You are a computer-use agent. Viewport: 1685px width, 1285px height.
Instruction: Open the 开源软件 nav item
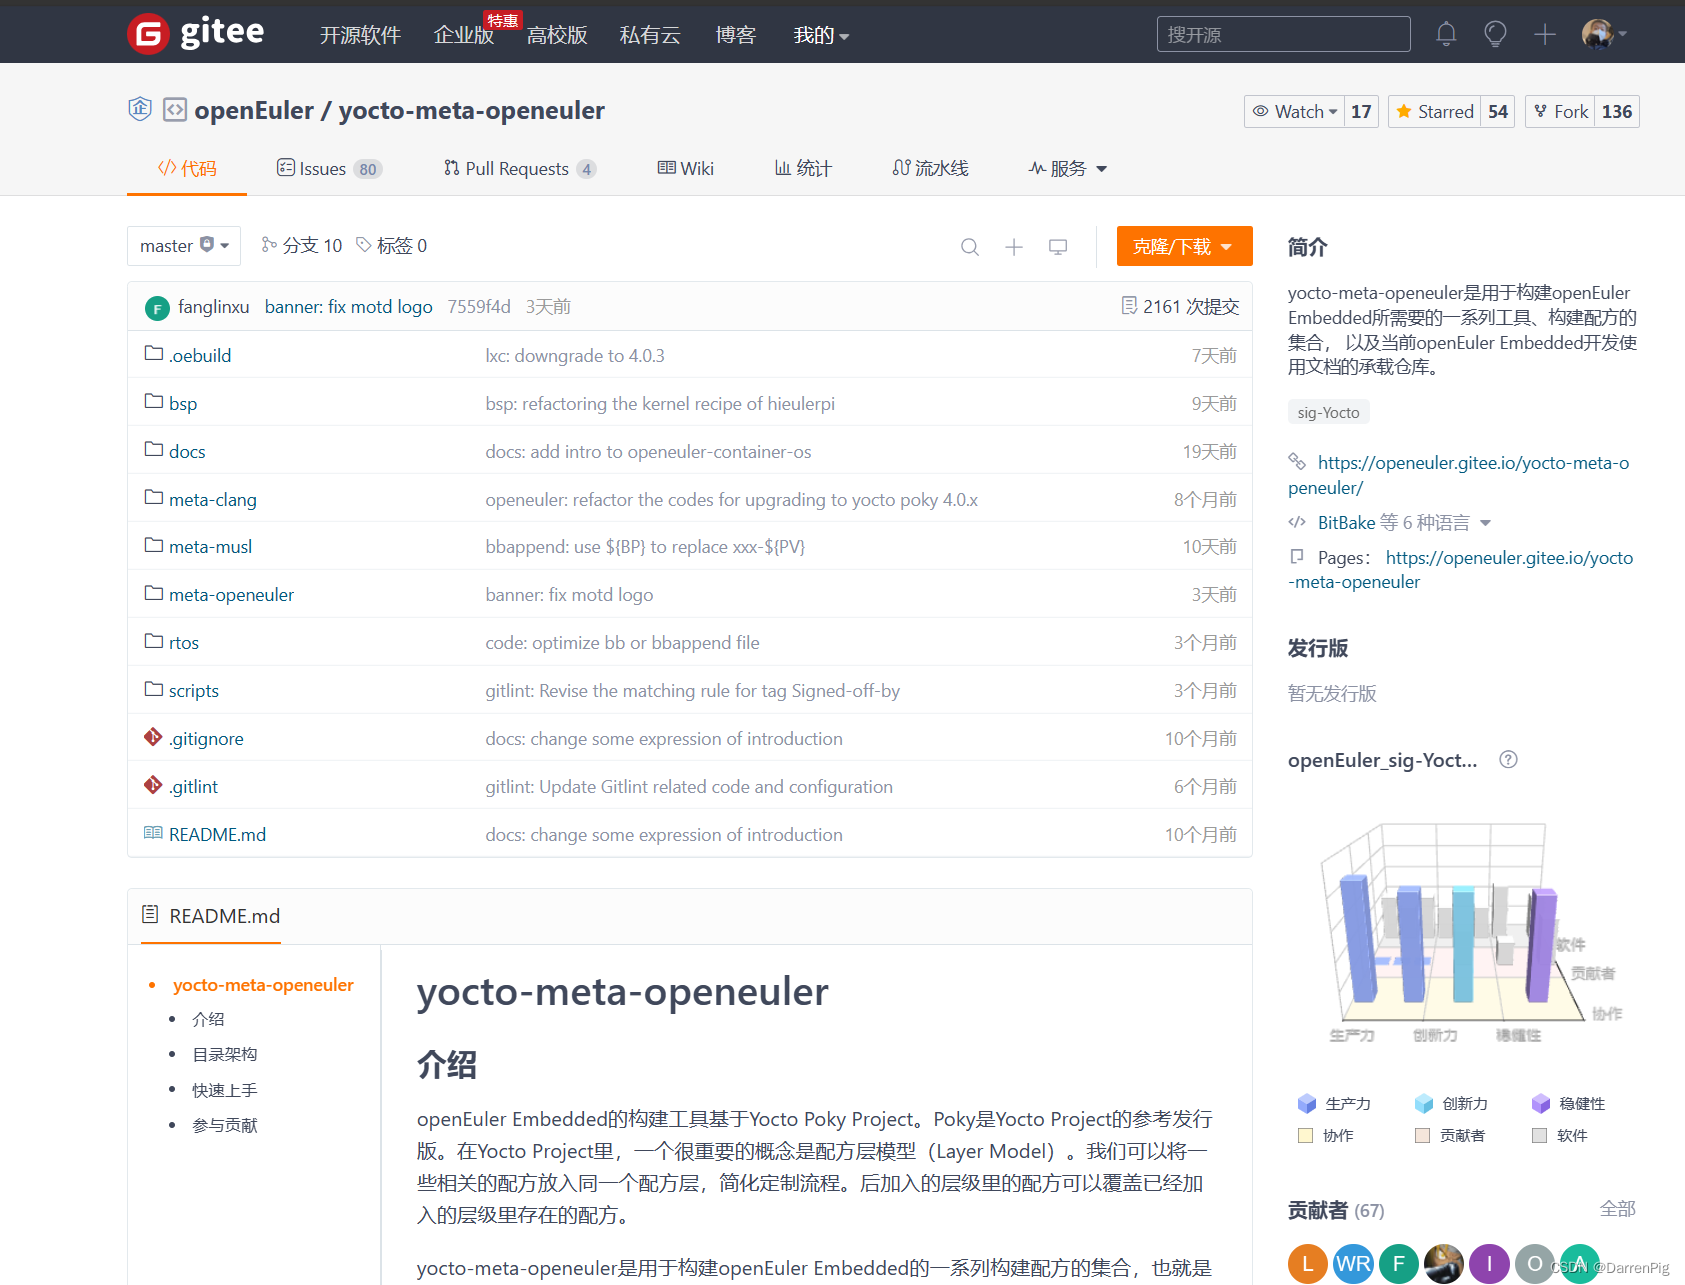pyautogui.click(x=360, y=35)
